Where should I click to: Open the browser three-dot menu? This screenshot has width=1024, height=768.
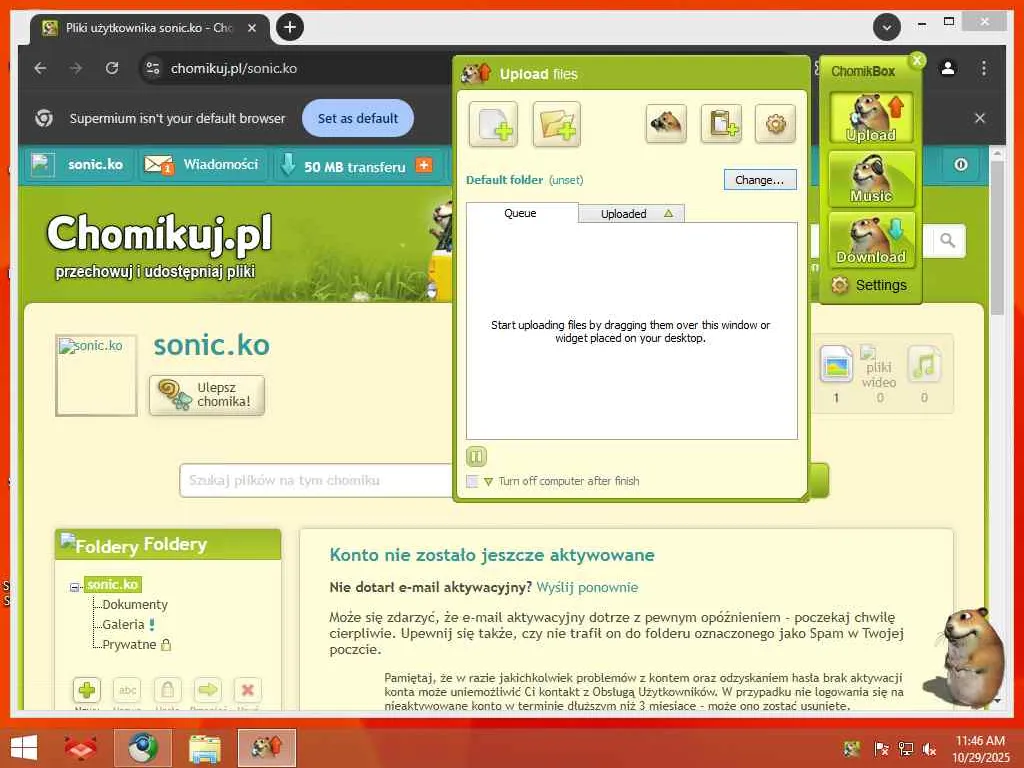tap(984, 68)
